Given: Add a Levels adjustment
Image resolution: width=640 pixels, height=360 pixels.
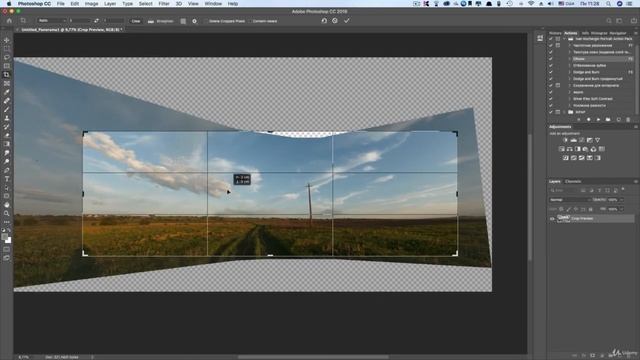Looking at the screenshot, I should point(573,140).
